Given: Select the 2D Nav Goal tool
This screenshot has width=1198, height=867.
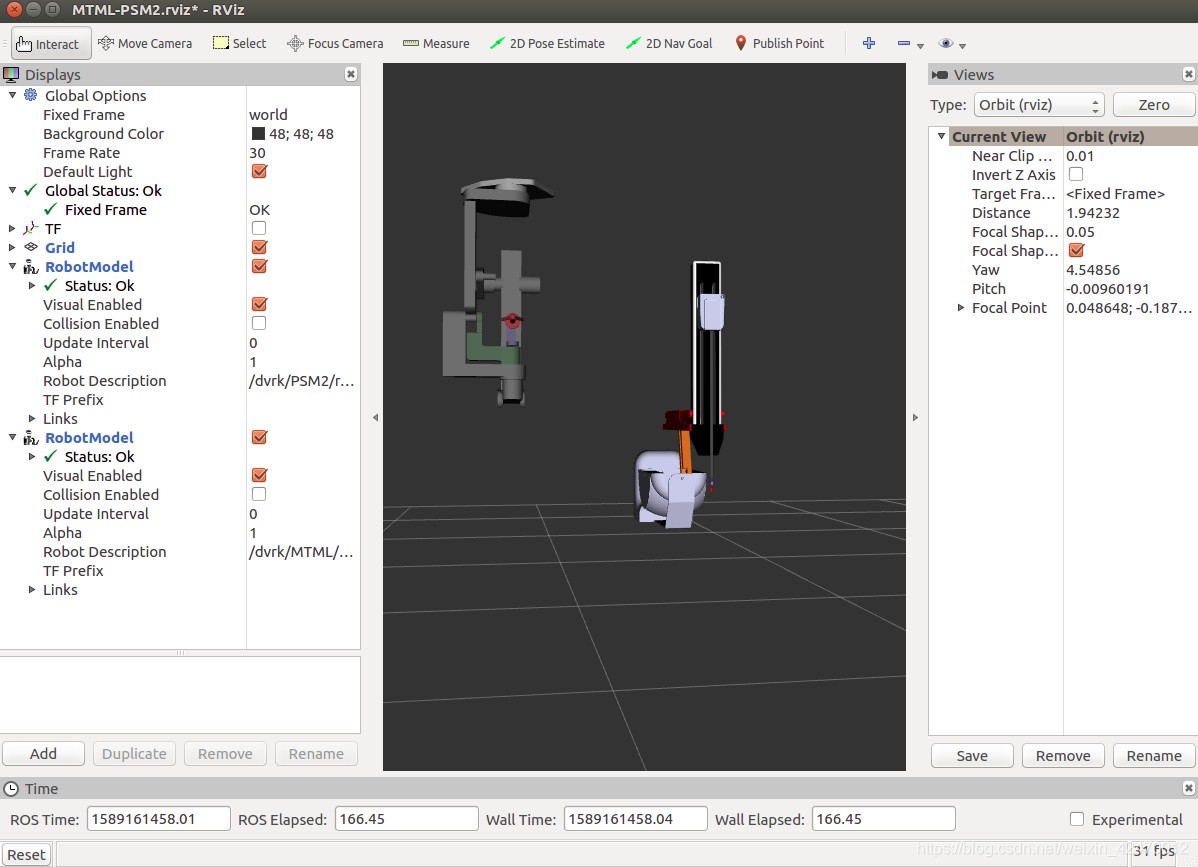Looking at the screenshot, I should pos(669,44).
